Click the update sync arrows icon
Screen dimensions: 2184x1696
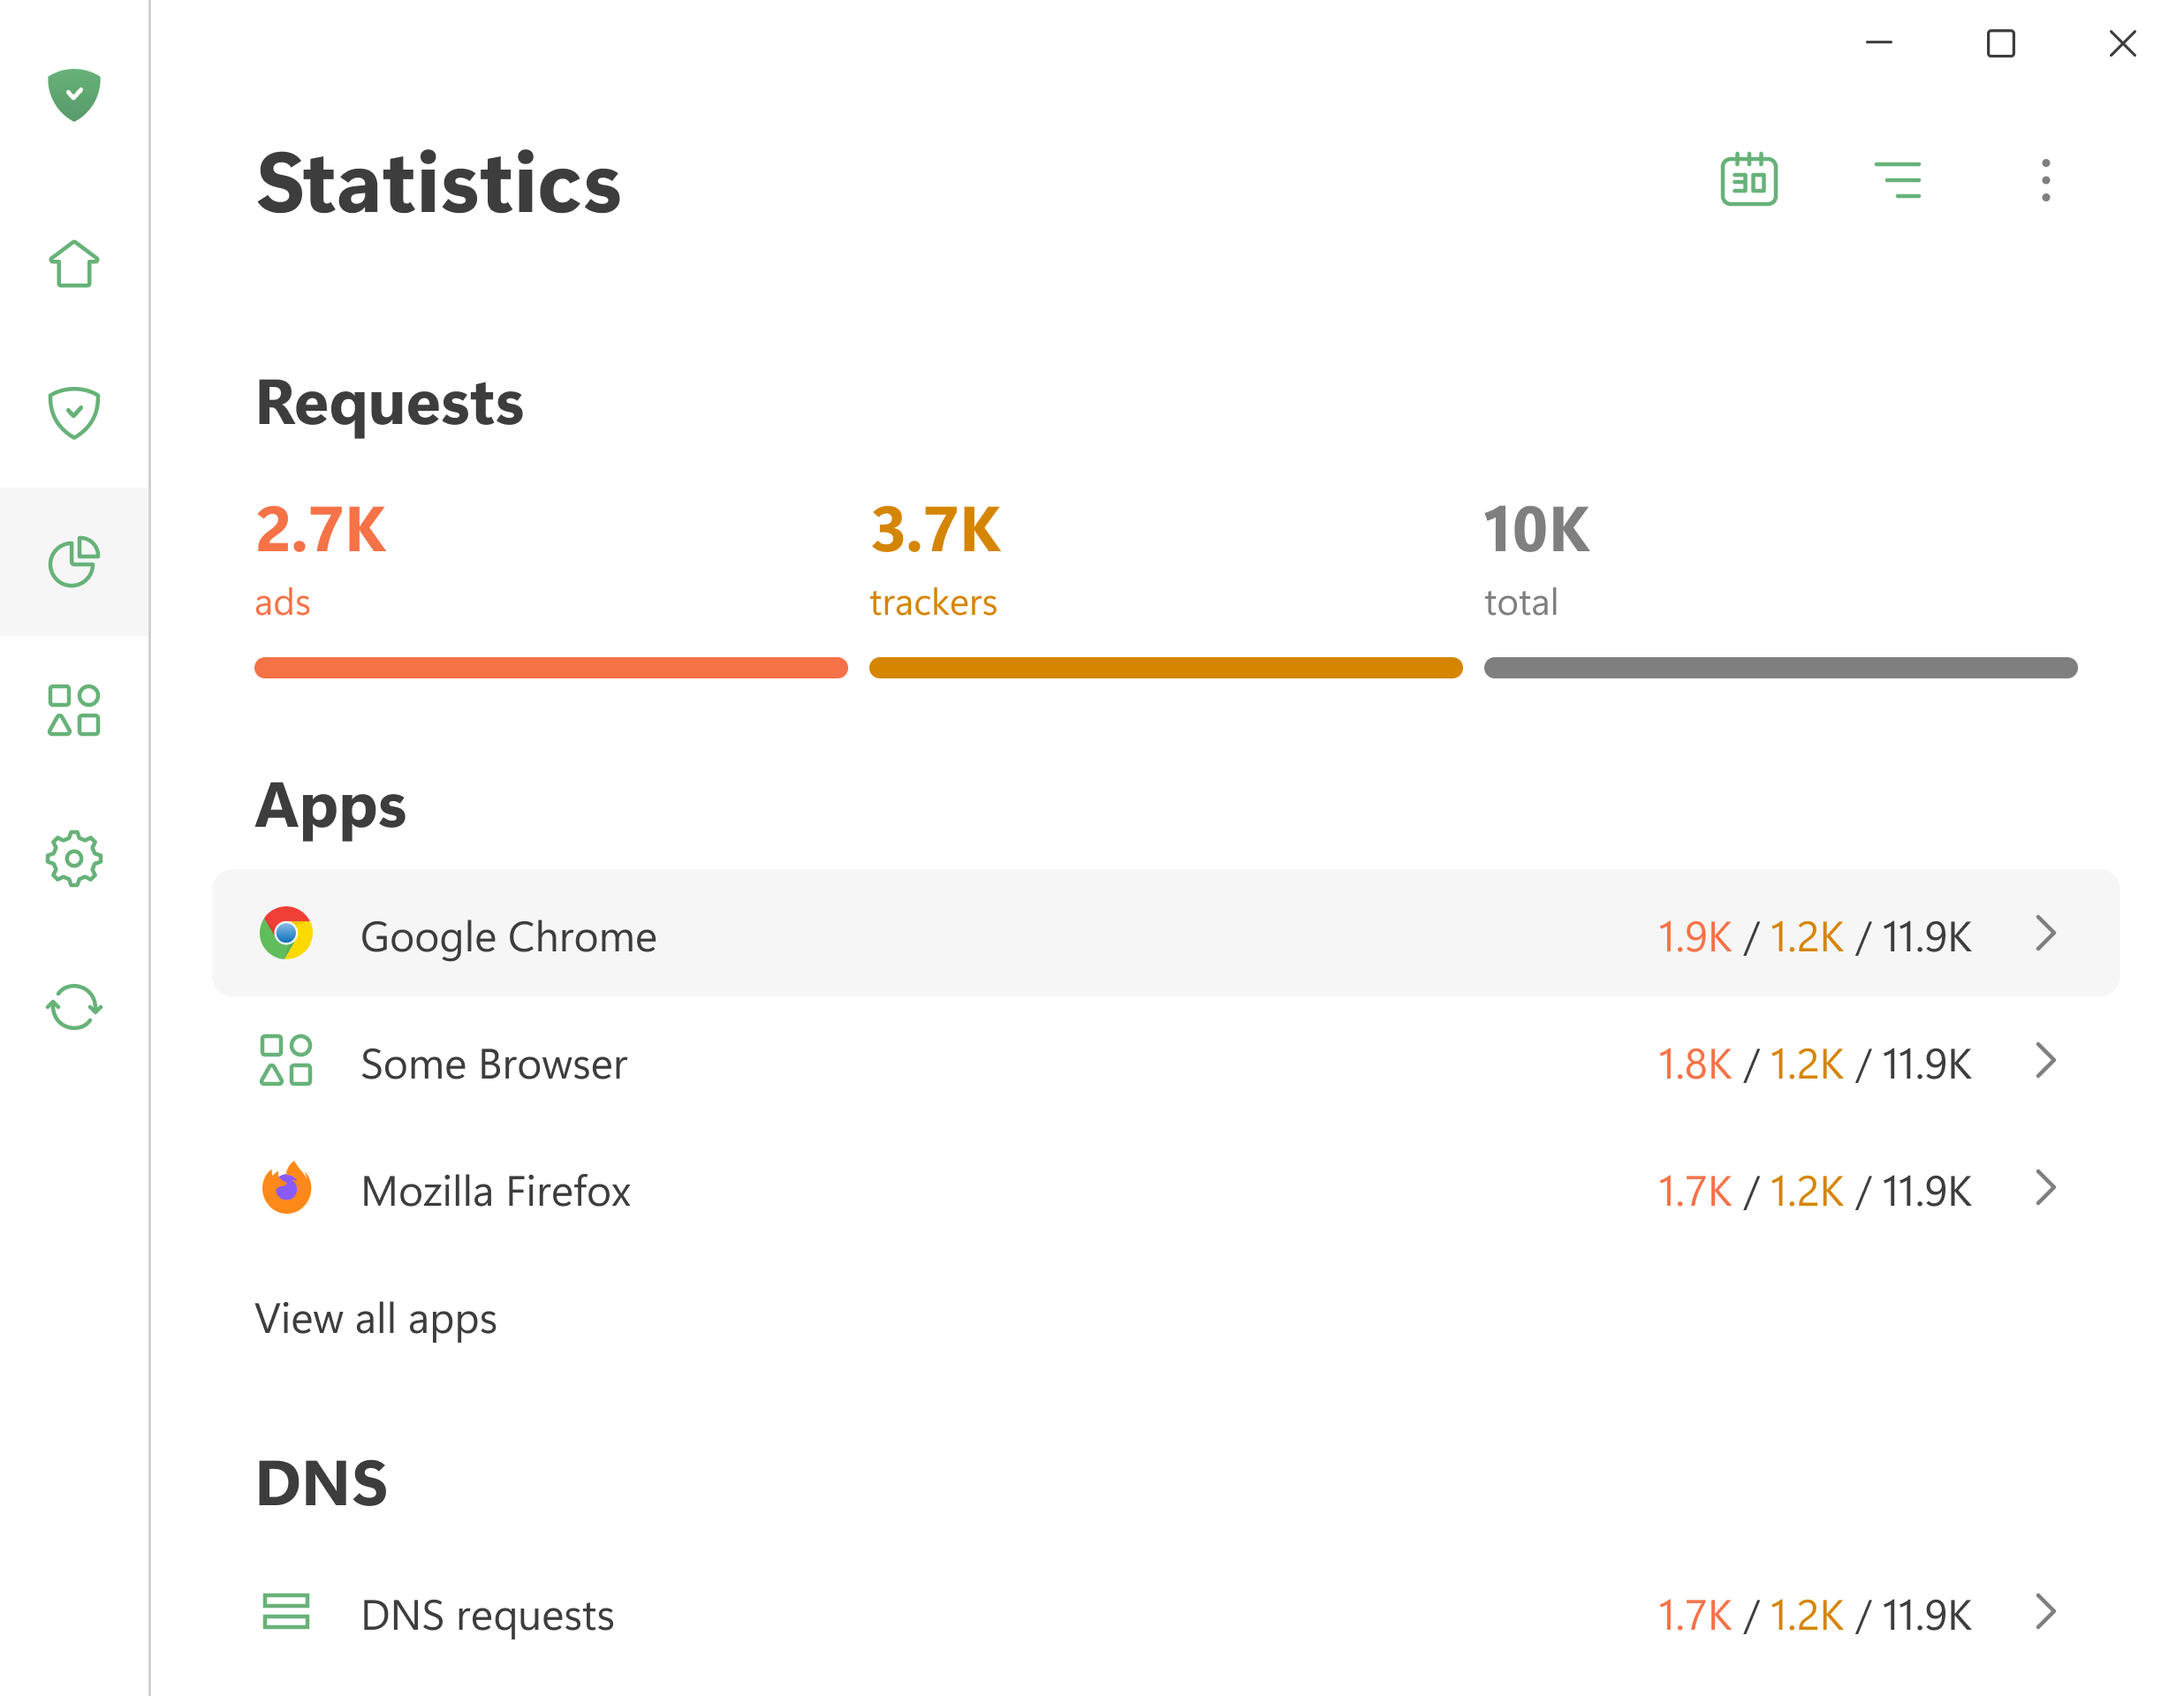[74, 1006]
